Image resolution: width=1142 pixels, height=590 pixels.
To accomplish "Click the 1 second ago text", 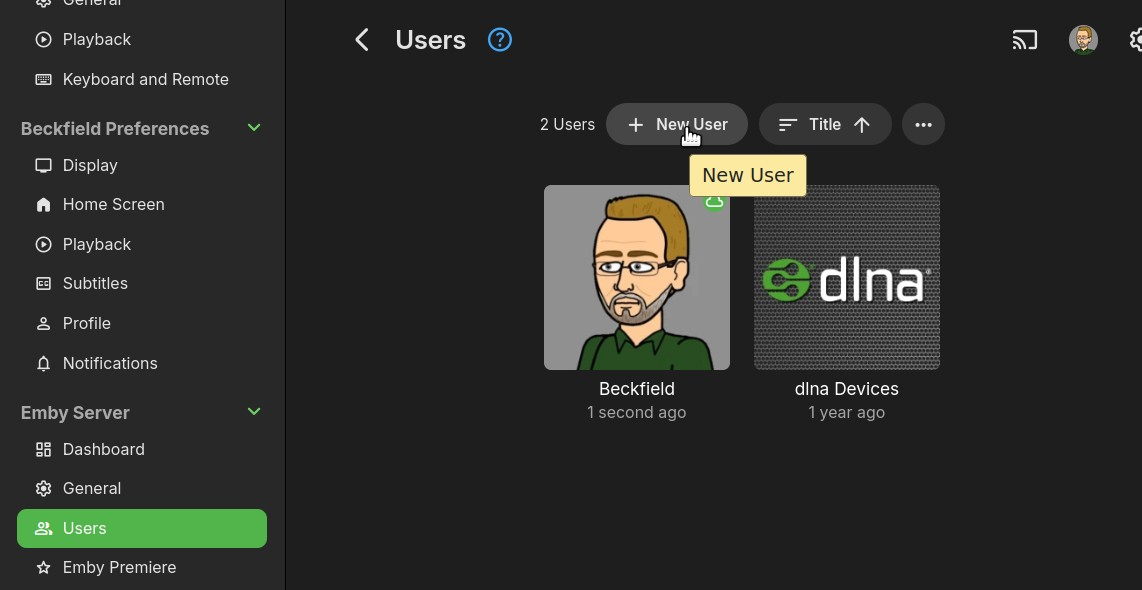I will pos(637,412).
